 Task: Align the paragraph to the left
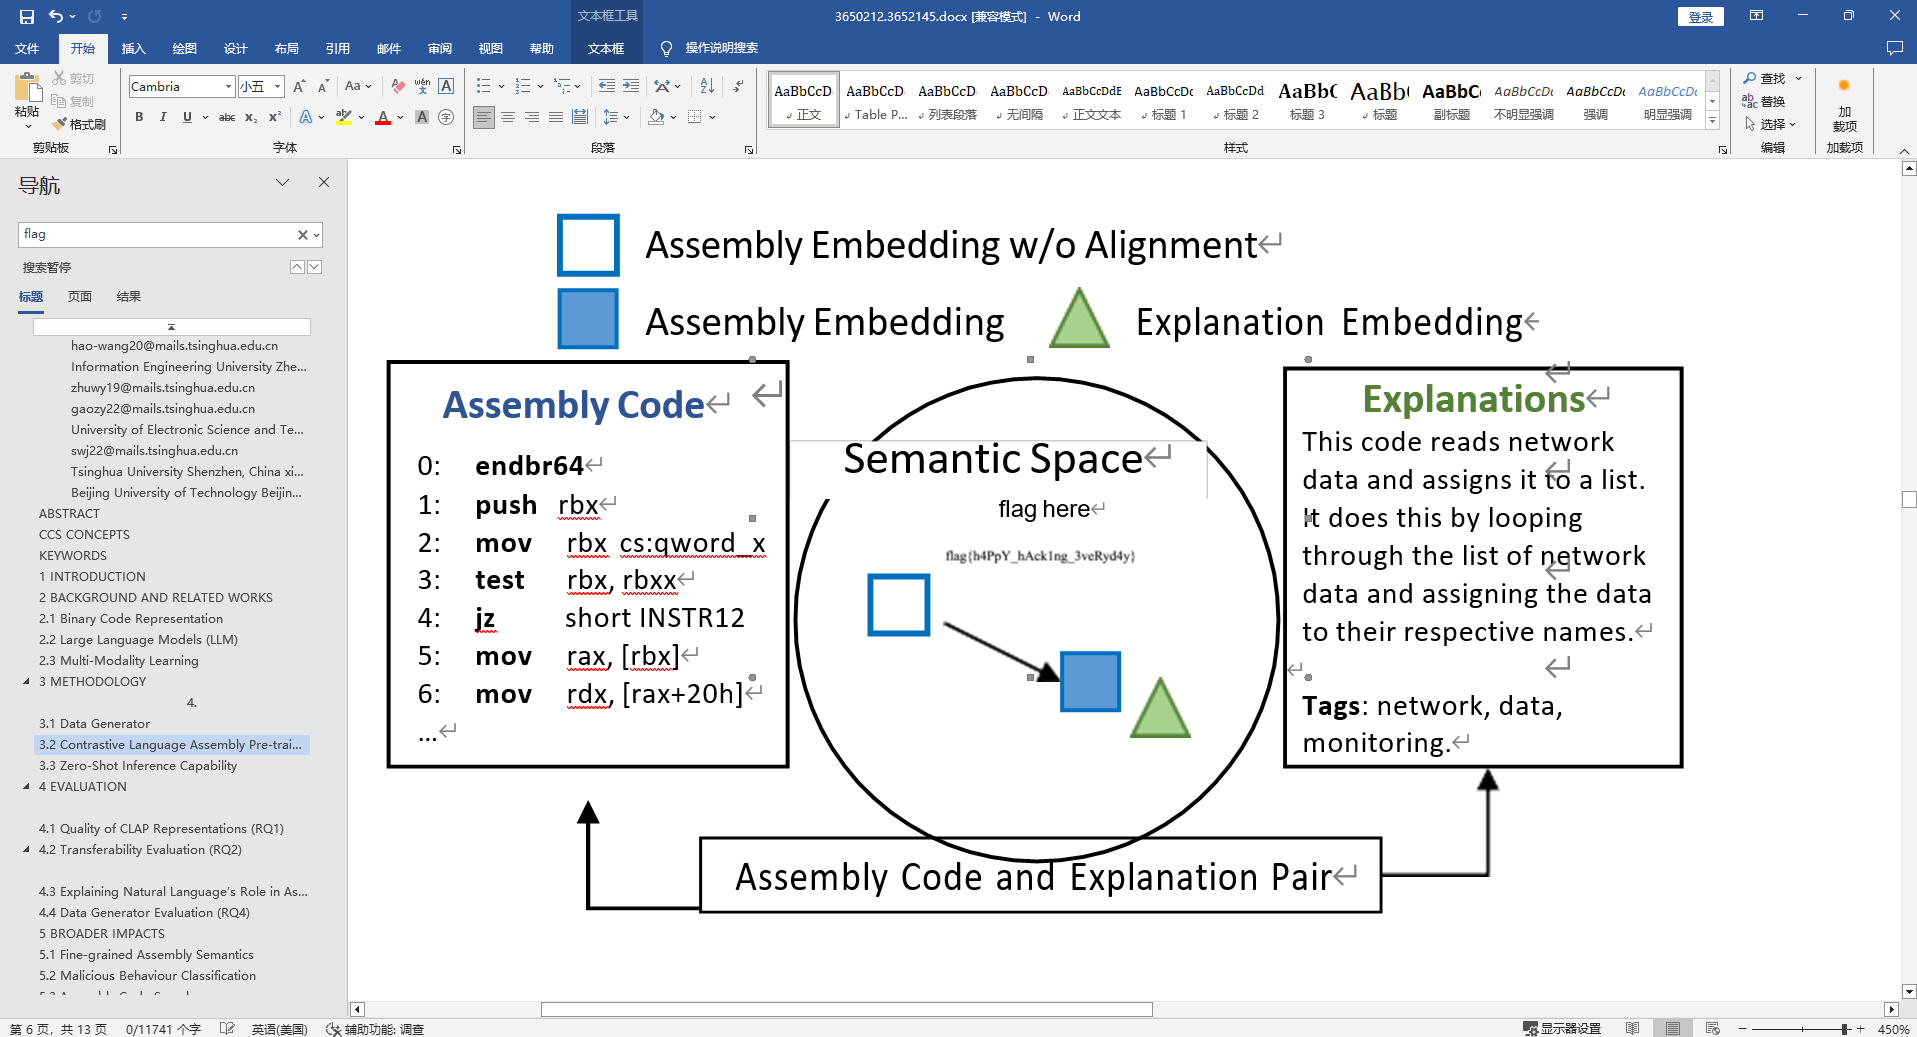(x=484, y=117)
